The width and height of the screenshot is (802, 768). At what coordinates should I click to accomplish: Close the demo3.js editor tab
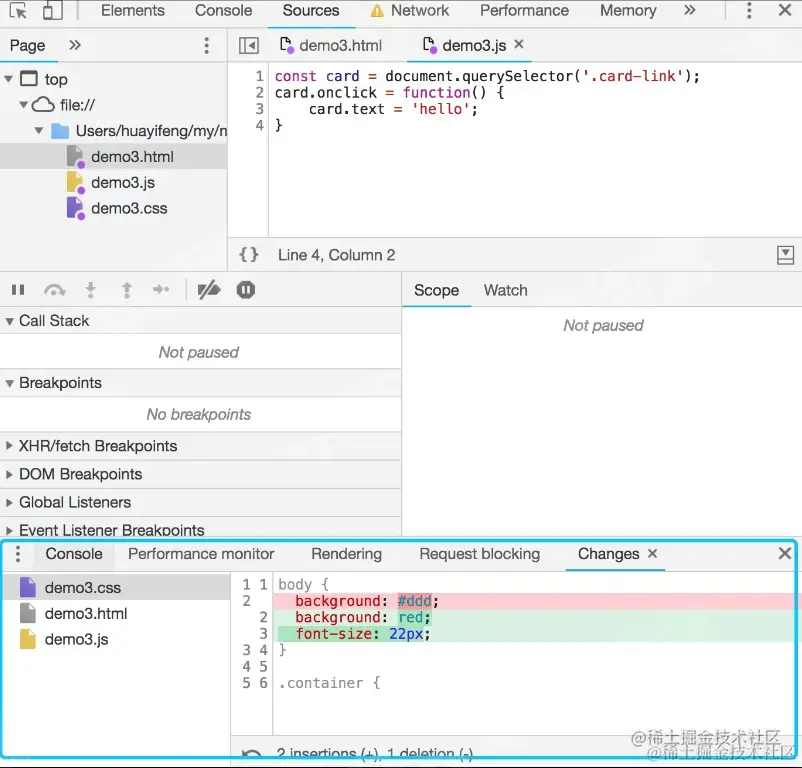click(x=519, y=44)
